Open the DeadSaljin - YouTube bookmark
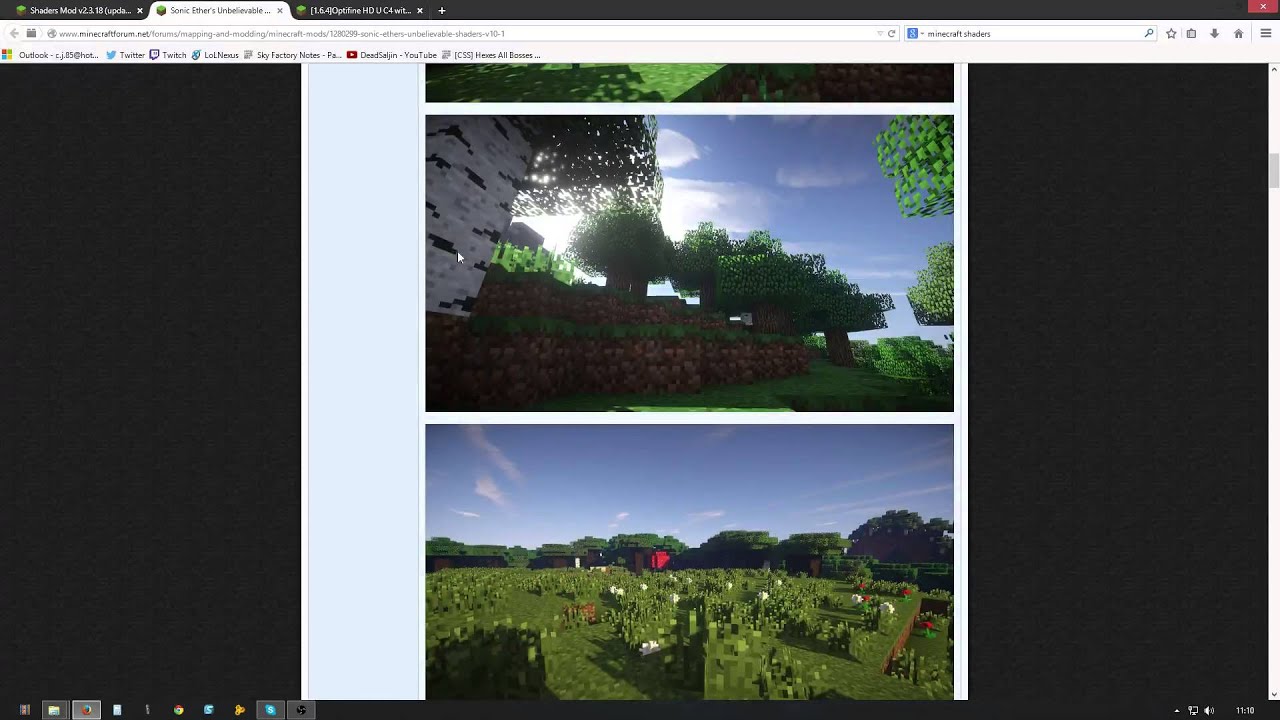The height and width of the screenshot is (720, 1280). point(392,55)
